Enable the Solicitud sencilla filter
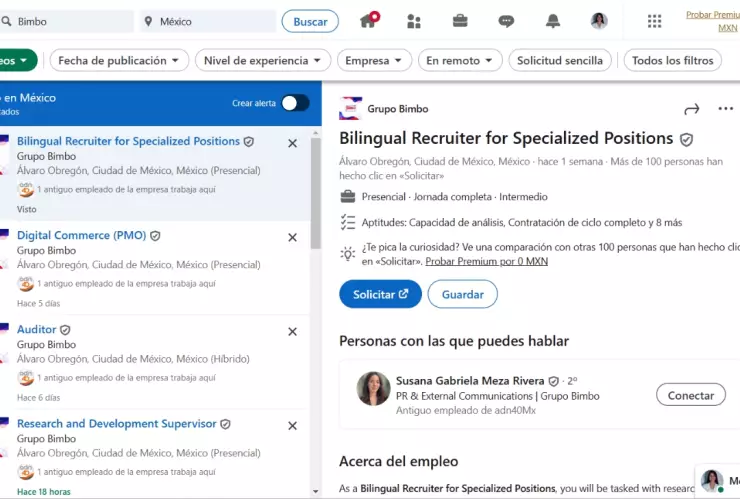This screenshot has height=499, width=740. coord(560,61)
